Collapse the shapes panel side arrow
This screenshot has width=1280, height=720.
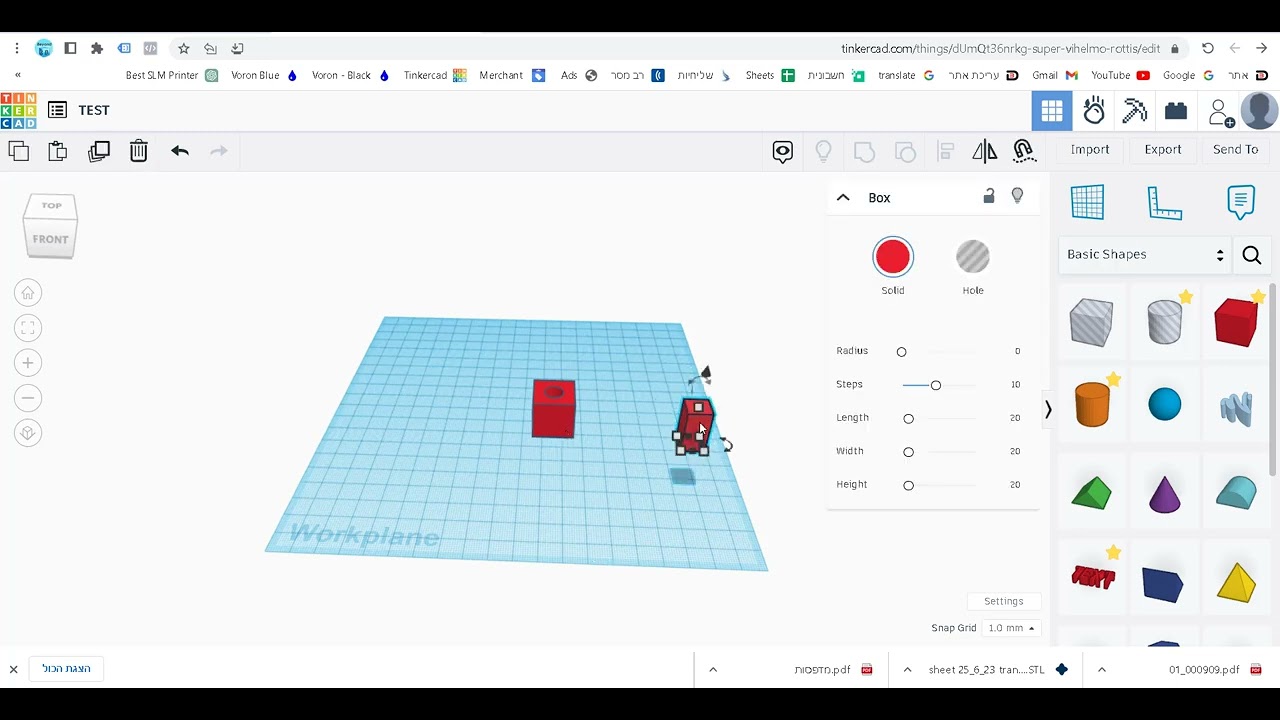1048,410
